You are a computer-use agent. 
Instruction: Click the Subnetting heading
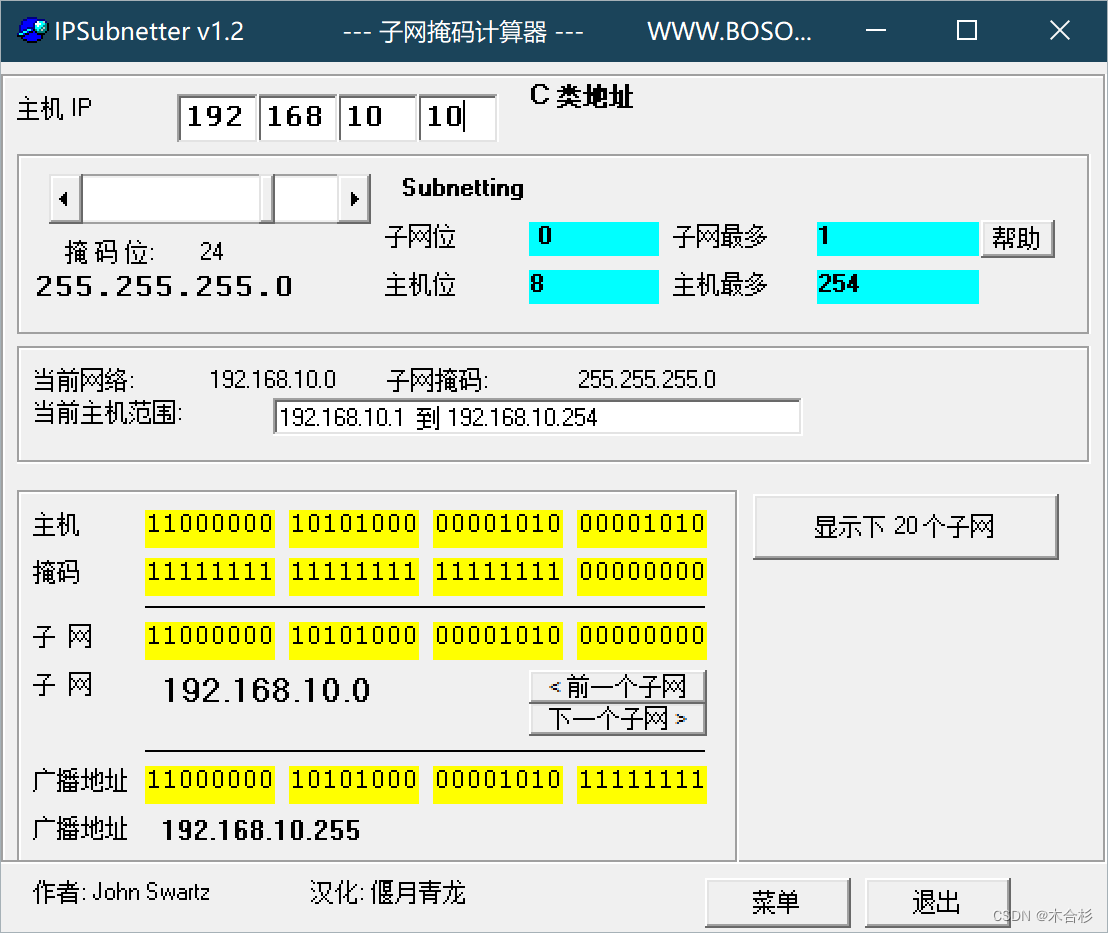[463, 188]
